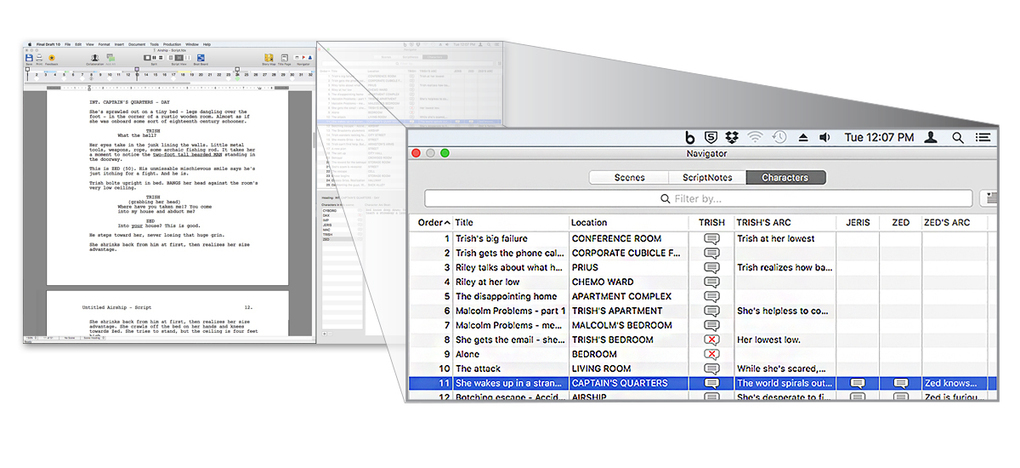The height and width of the screenshot is (468, 1020).
Task: Click the Final Draft horizontal story map scrollbar
Action: click(107, 83)
